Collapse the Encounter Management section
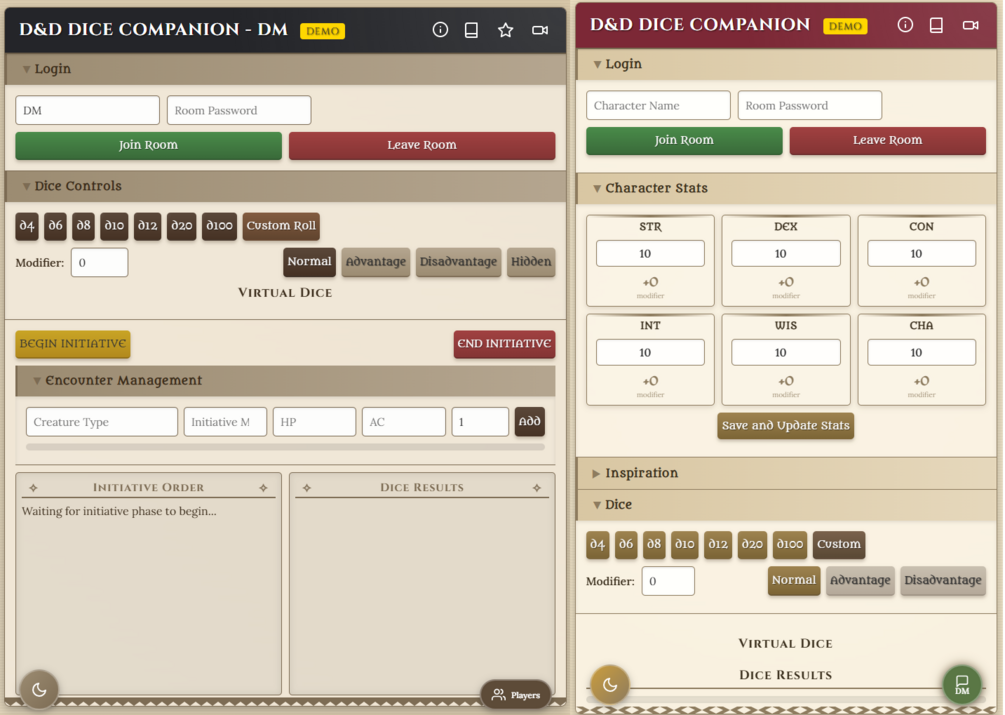Viewport: 1005px width, 715px height. coord(285,381)
